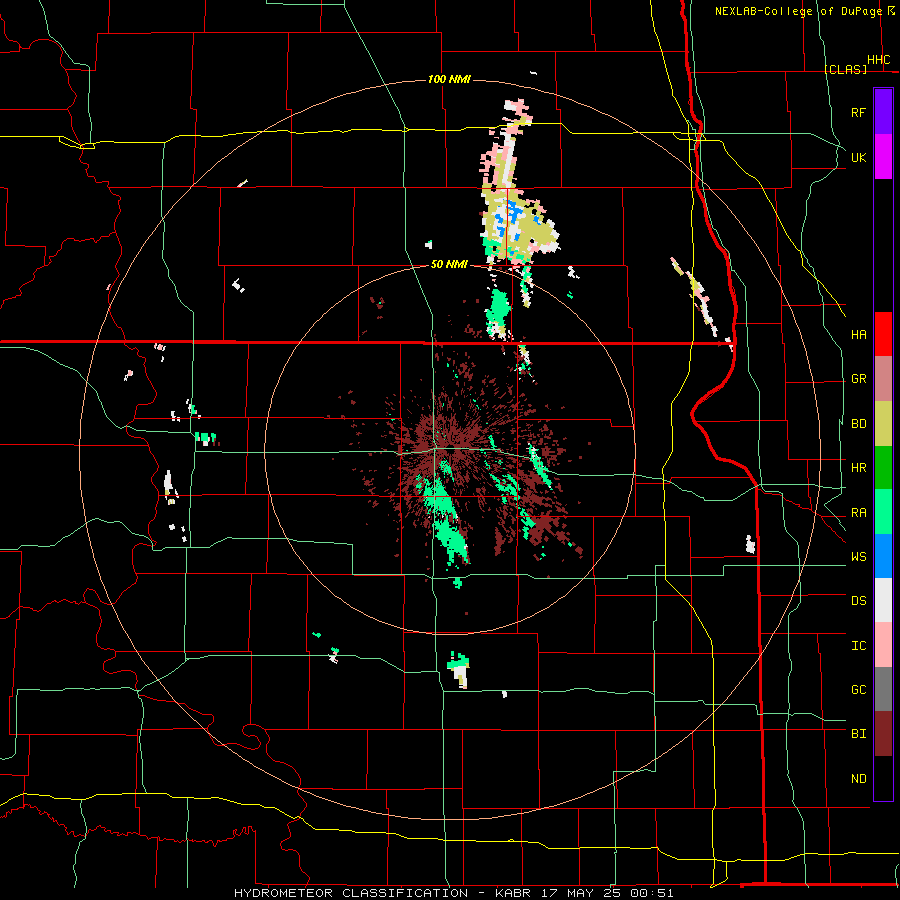Image resolution: width=900 pixels, height=900 pixels.
Task: Click the GR legend label
Action: click(x=858, y=379)
